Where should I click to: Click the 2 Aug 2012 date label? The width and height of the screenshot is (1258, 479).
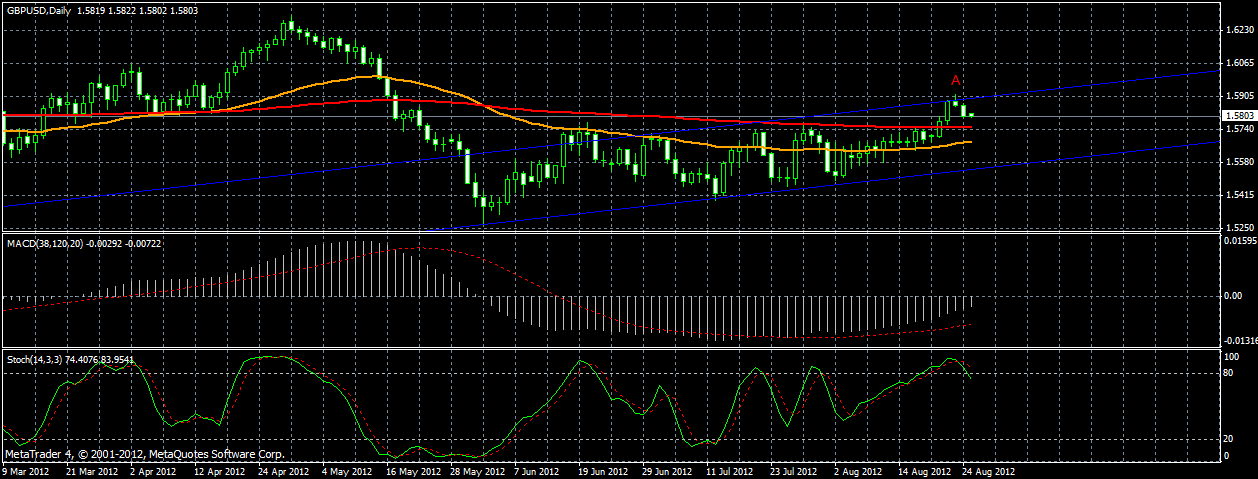pyautogui.click(x=858, y=471)
